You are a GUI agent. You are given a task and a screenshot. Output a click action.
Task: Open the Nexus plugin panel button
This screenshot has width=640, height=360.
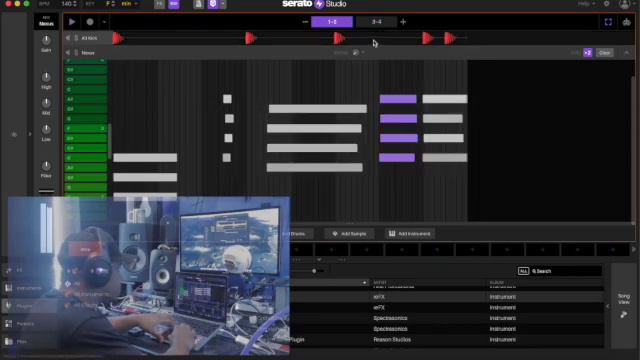[x=46, y=21]
